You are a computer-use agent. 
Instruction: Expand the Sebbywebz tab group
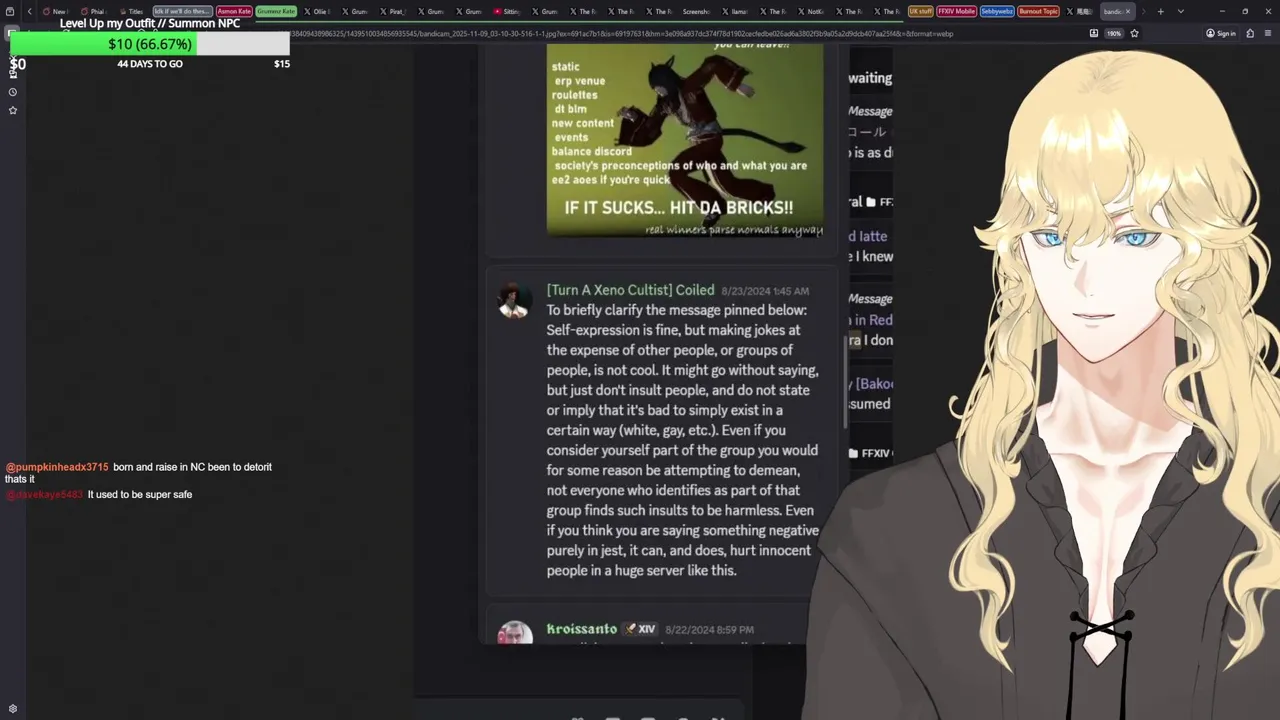[x=997, y=11]
